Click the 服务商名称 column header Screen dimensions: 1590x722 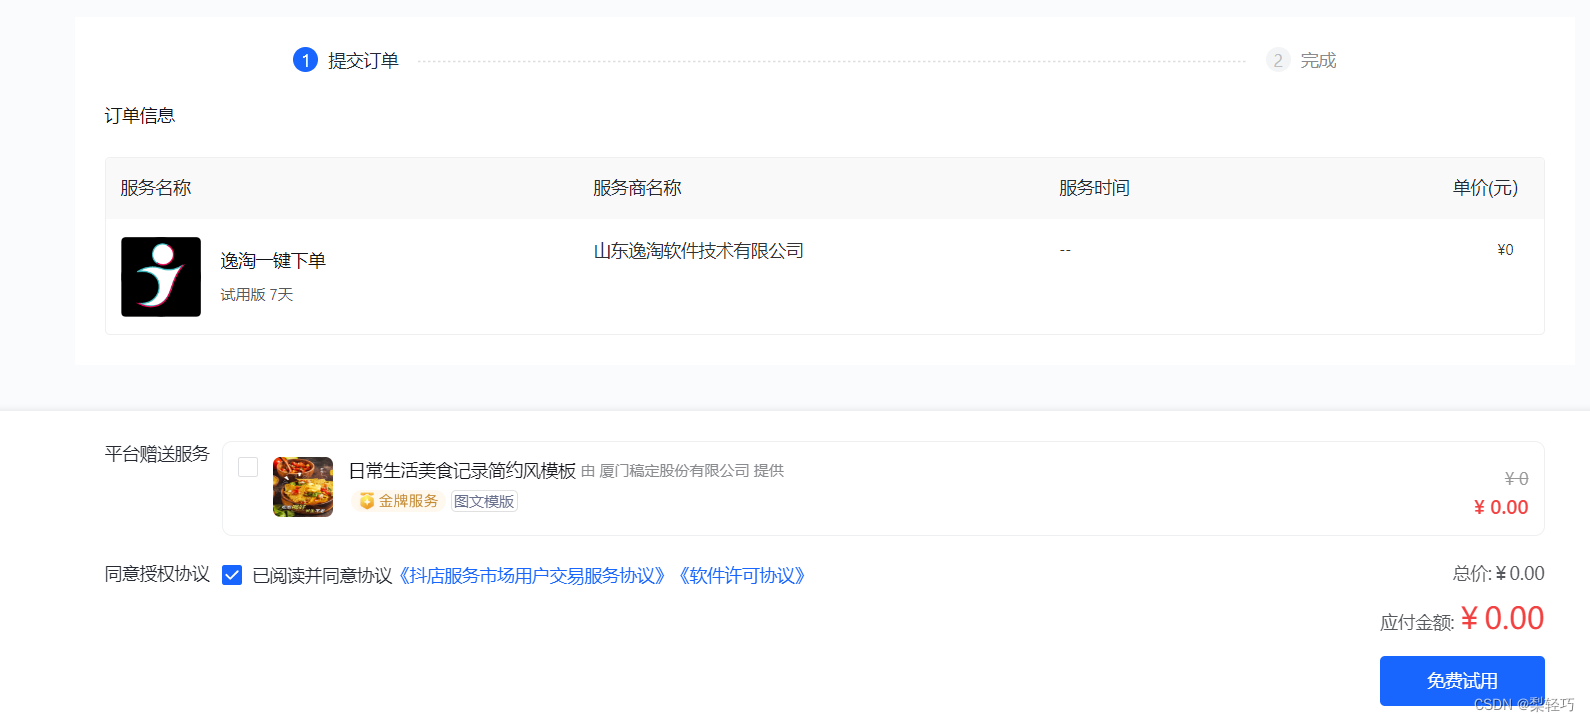pos(637,188)
